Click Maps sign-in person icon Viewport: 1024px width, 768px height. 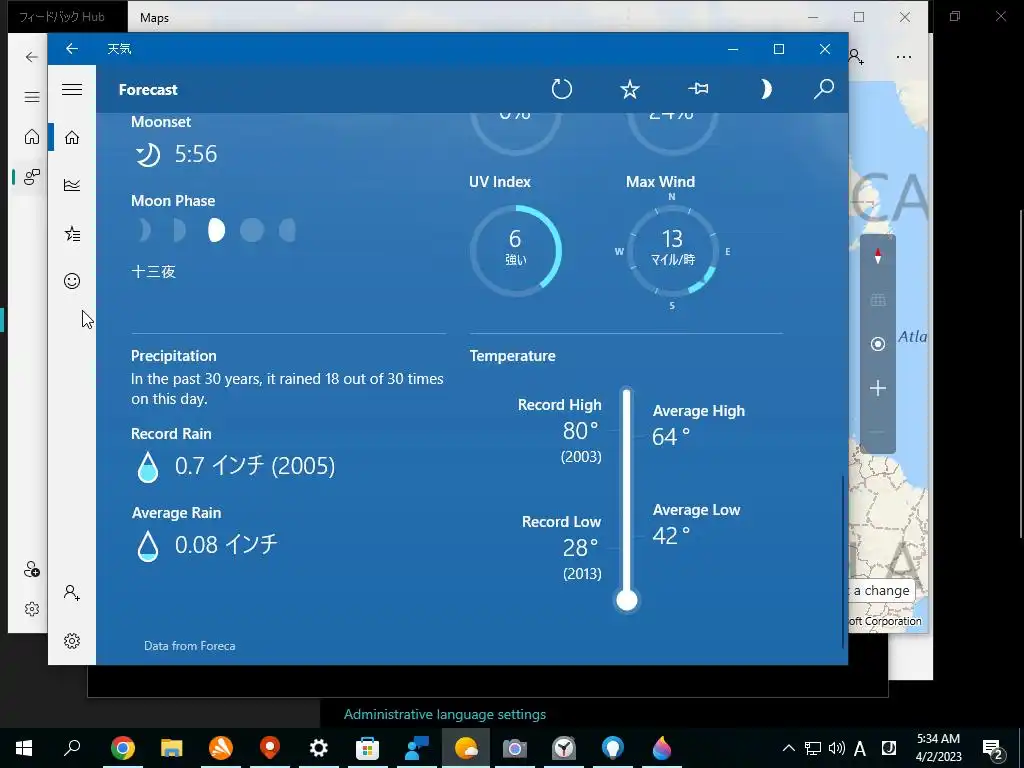pyautogui.click(x=856, y=57)
